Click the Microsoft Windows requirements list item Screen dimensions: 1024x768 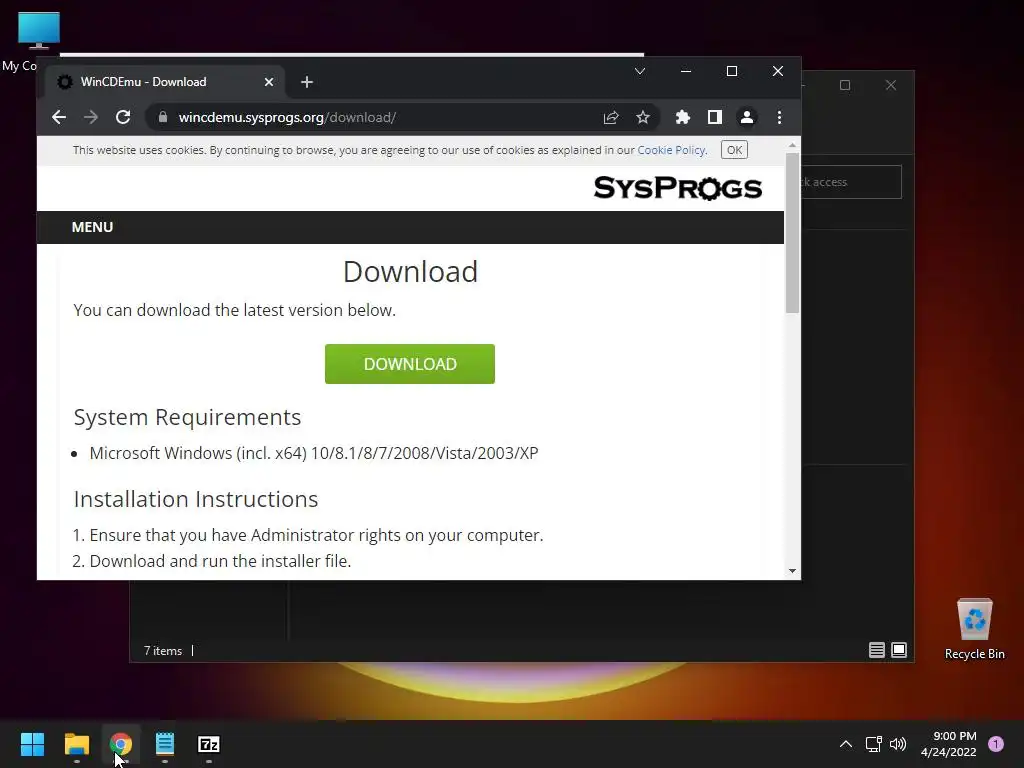pos(313,453)
